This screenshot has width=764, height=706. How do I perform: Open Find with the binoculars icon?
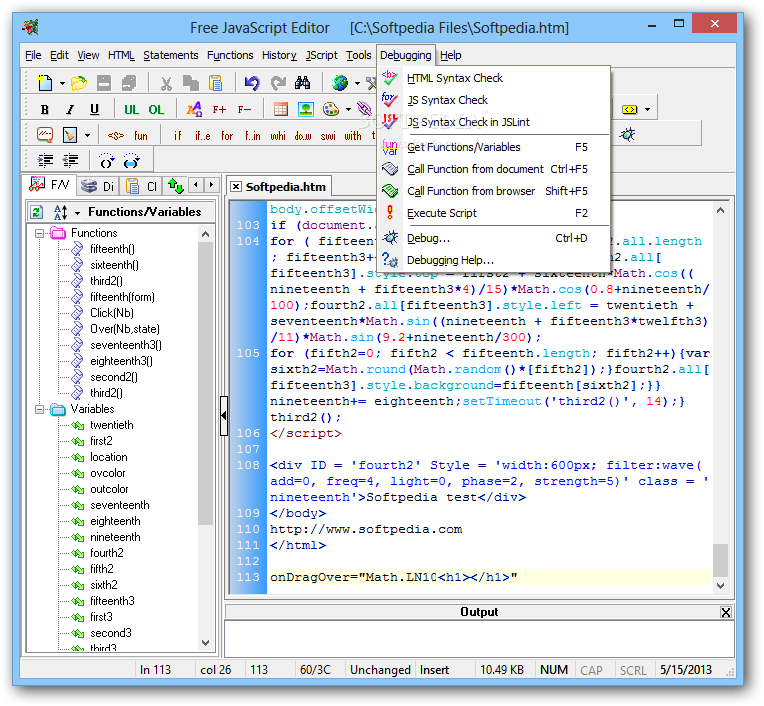[303, 83]
